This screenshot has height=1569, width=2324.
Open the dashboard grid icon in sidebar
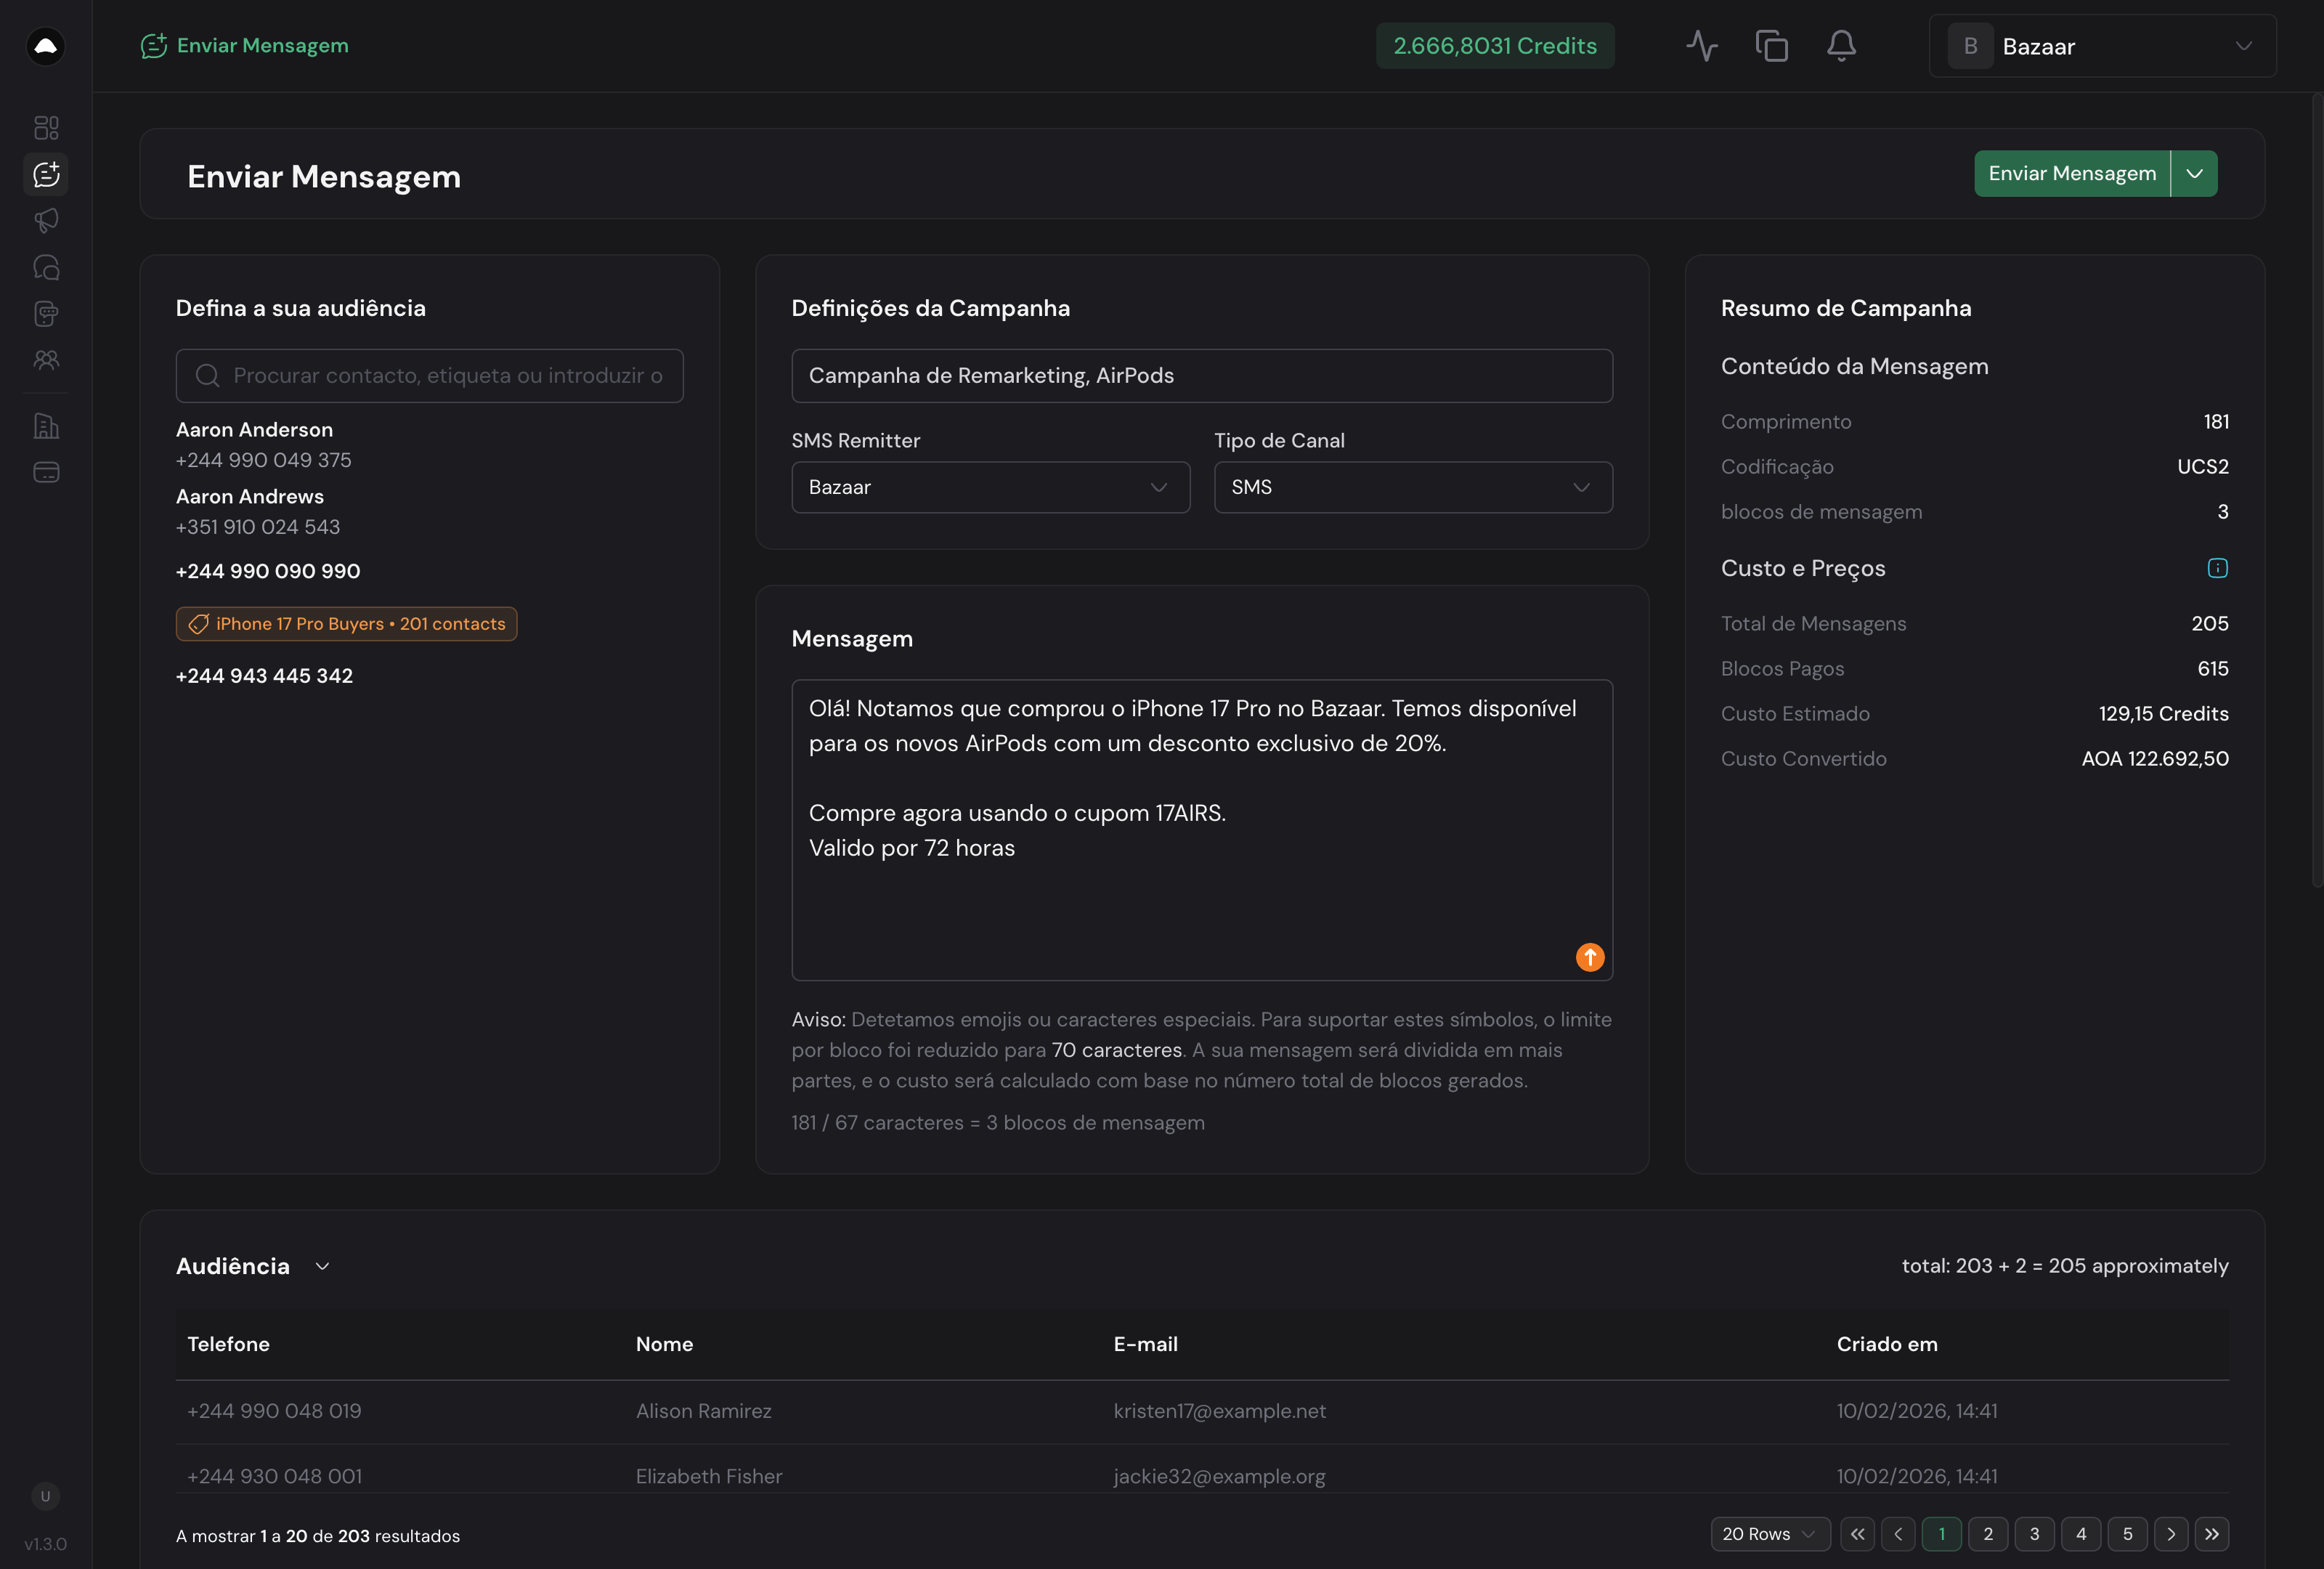click(x=46, y=128)
